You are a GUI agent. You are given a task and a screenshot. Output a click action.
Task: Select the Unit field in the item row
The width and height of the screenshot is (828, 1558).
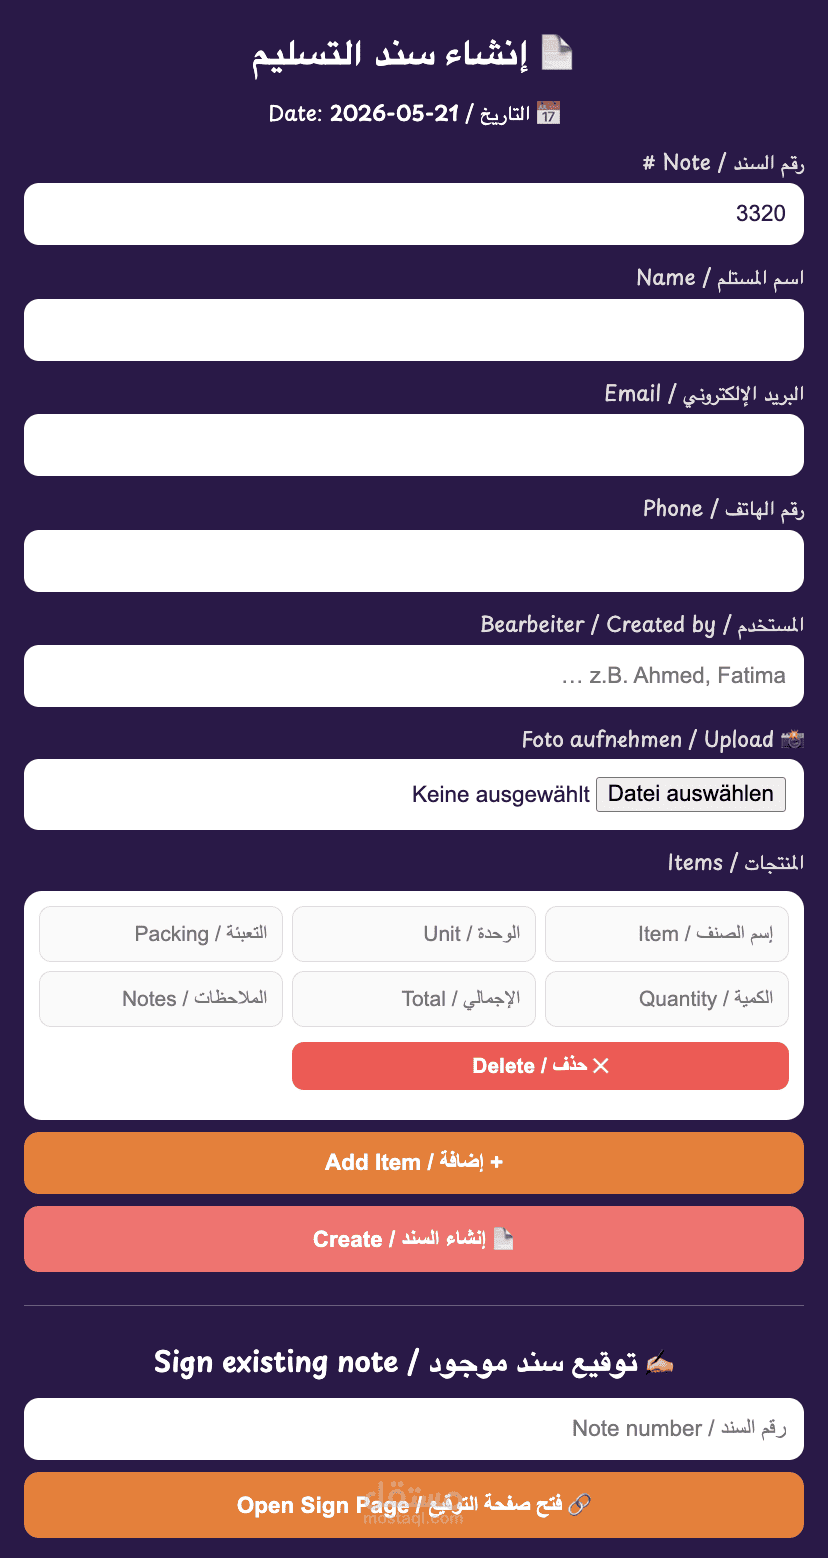[x=414, y=934]
